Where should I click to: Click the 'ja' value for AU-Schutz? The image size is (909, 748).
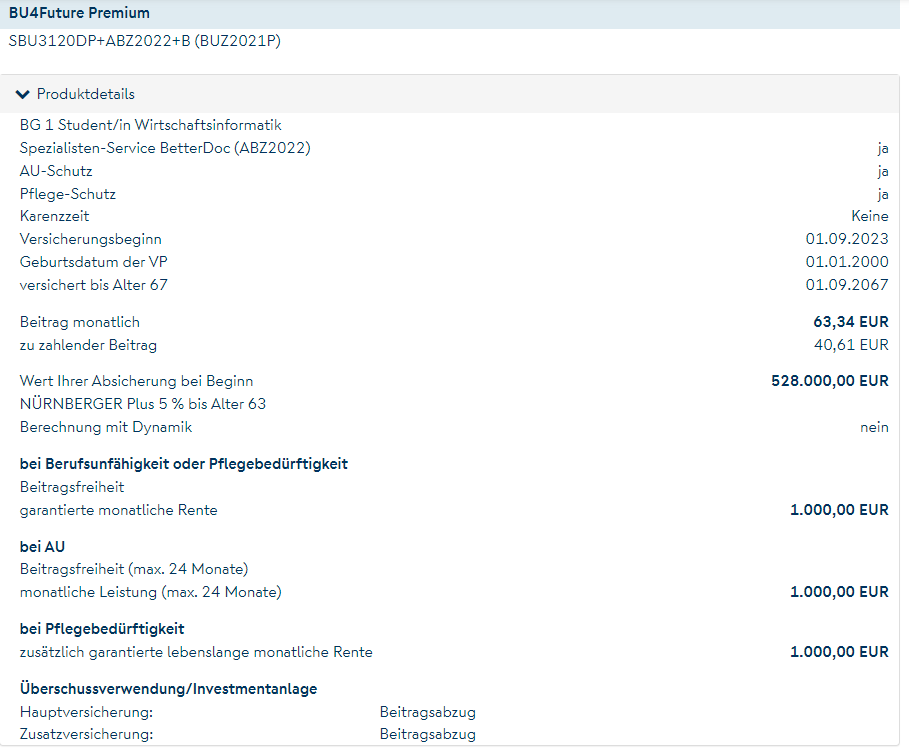coord(882,171)
